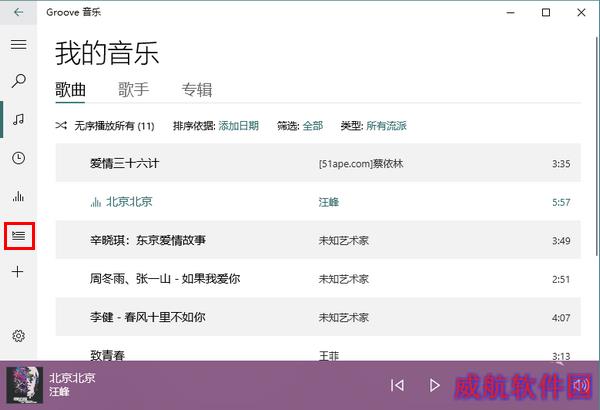This screenshot has width=600, height=410.
Task: Click the back arrow in the title bar
Action: 18,12
